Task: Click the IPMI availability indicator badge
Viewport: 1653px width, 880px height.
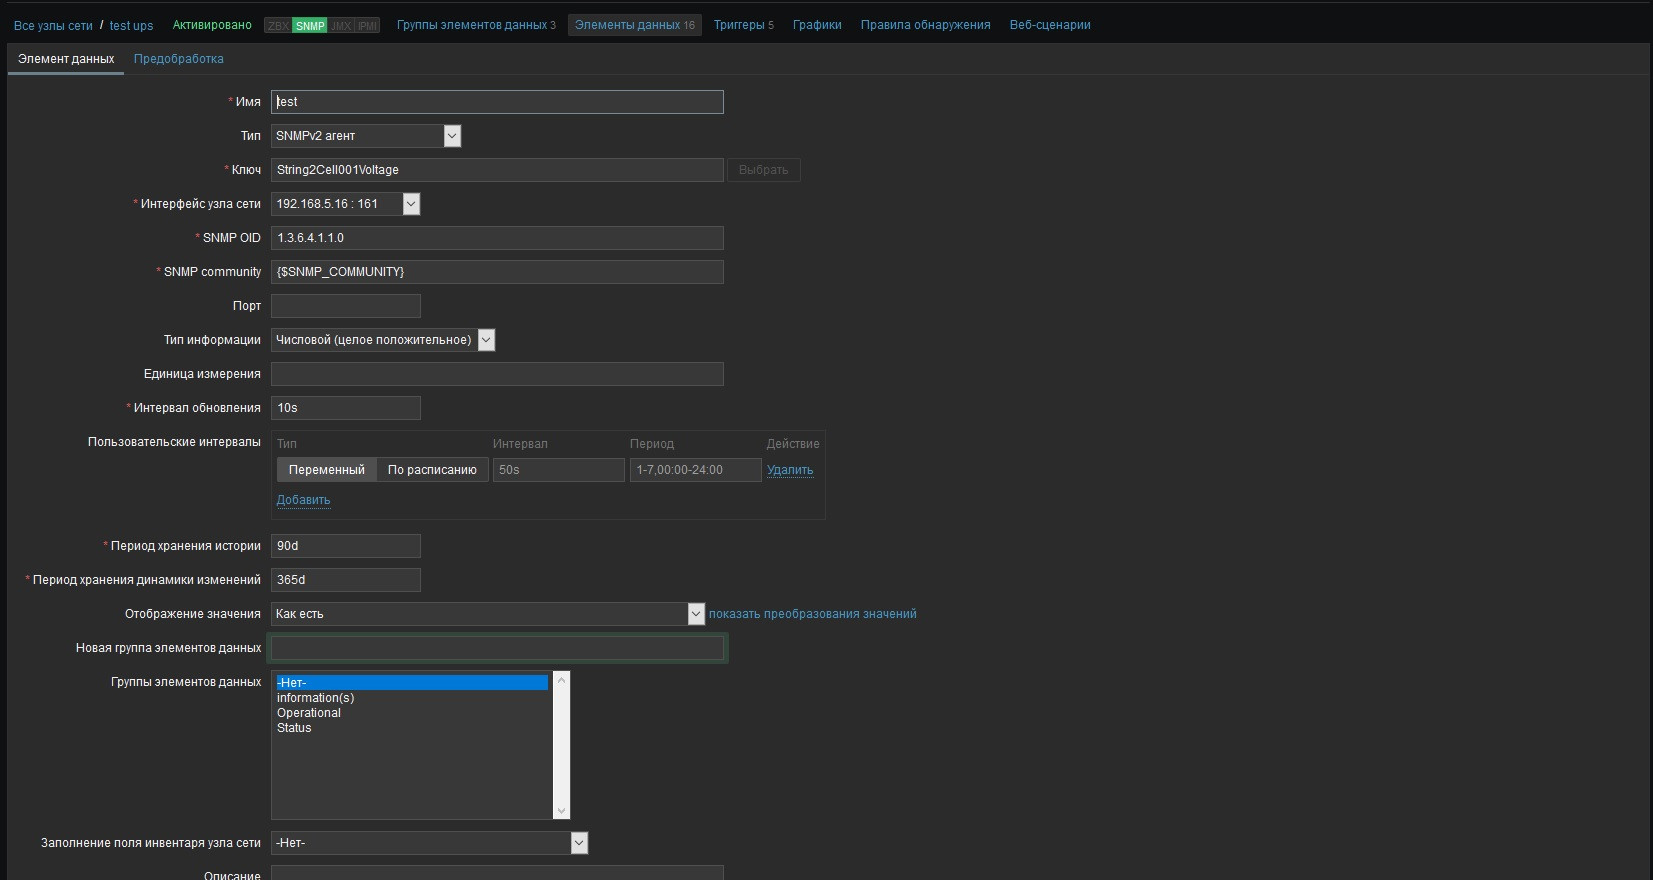Action: (x=367, y=26)
